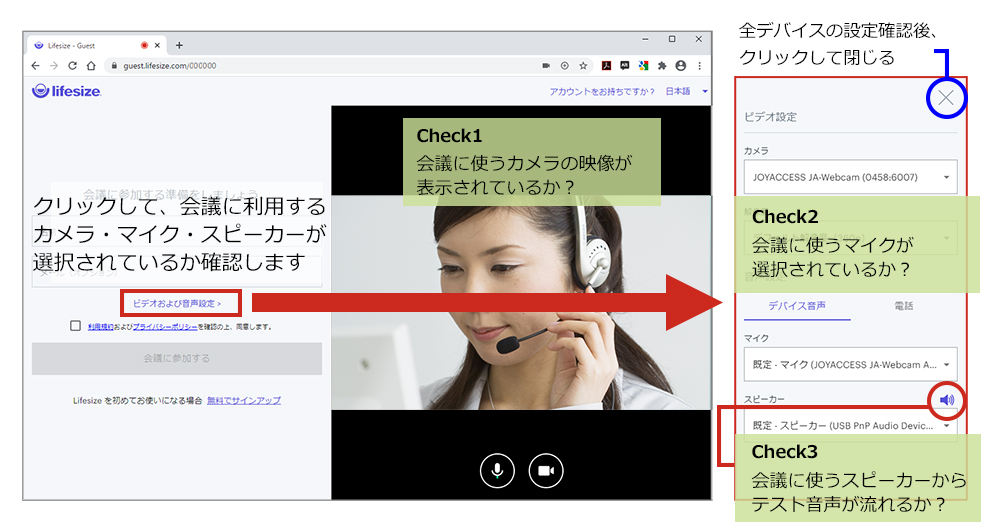
Task: Reload the Lifesize guest page
Action: [73, 66]
